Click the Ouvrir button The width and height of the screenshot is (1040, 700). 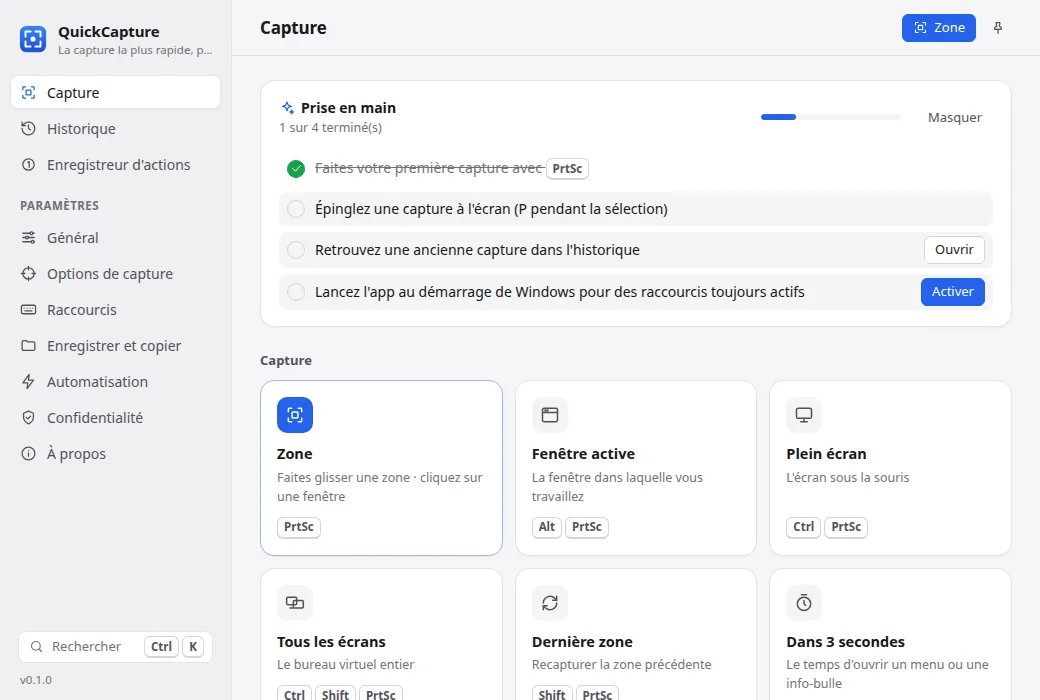pos(954,249)
